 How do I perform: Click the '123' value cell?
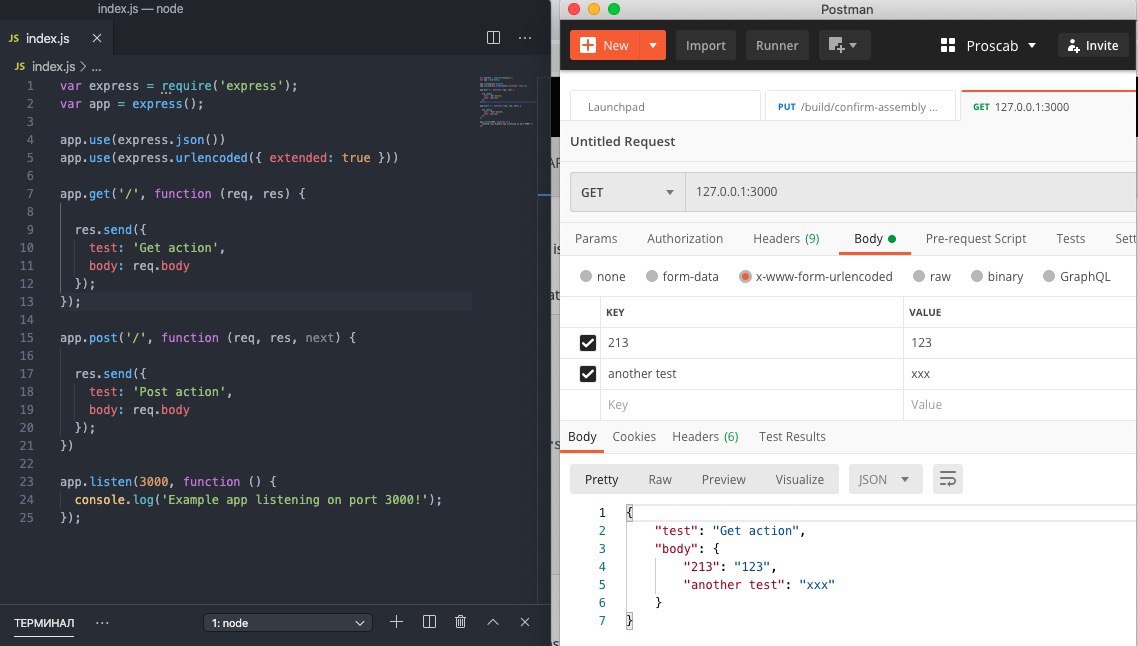pos(1020,343)
